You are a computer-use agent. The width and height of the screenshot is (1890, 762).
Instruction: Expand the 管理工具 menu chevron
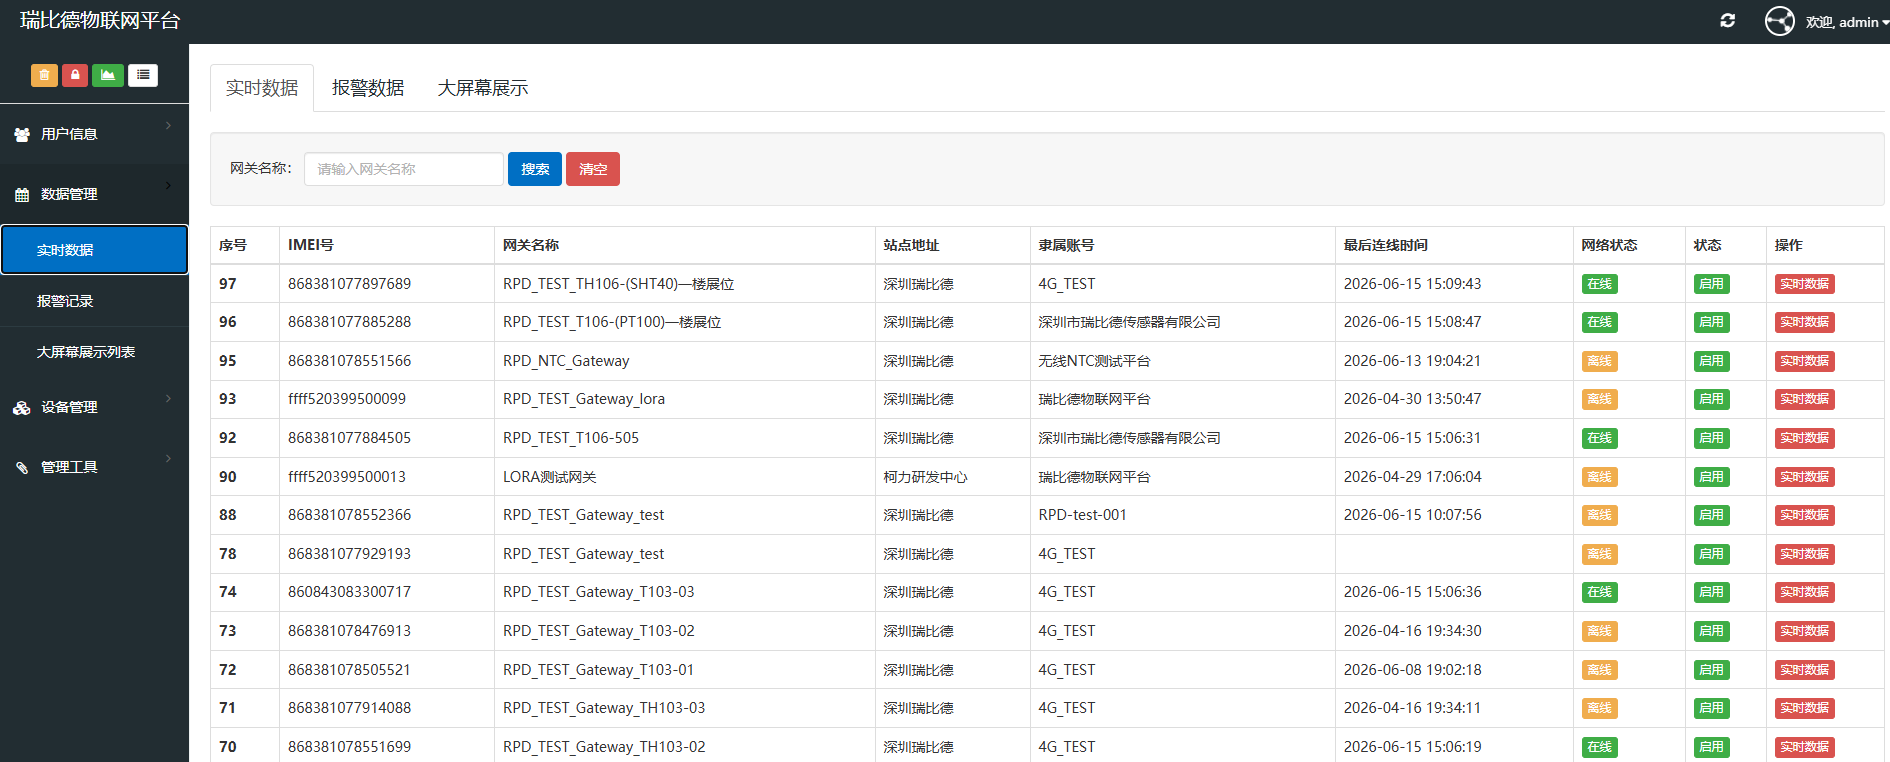point(168,458)
